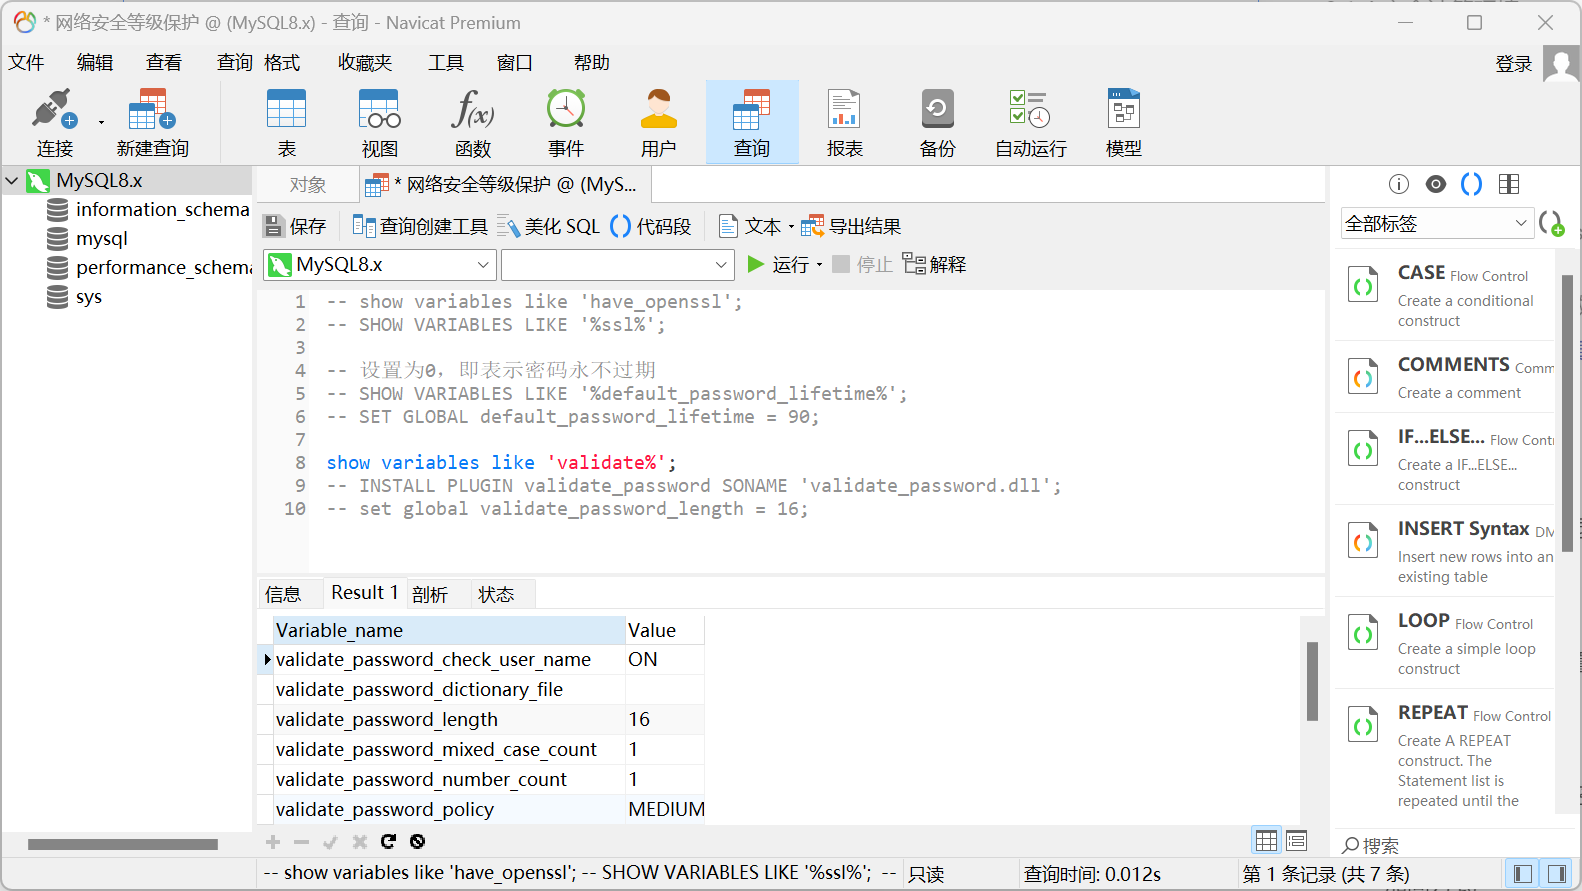Click the 美化 SQL button
Viewport: 1582px width, 891px height.
tap(549, 227)
